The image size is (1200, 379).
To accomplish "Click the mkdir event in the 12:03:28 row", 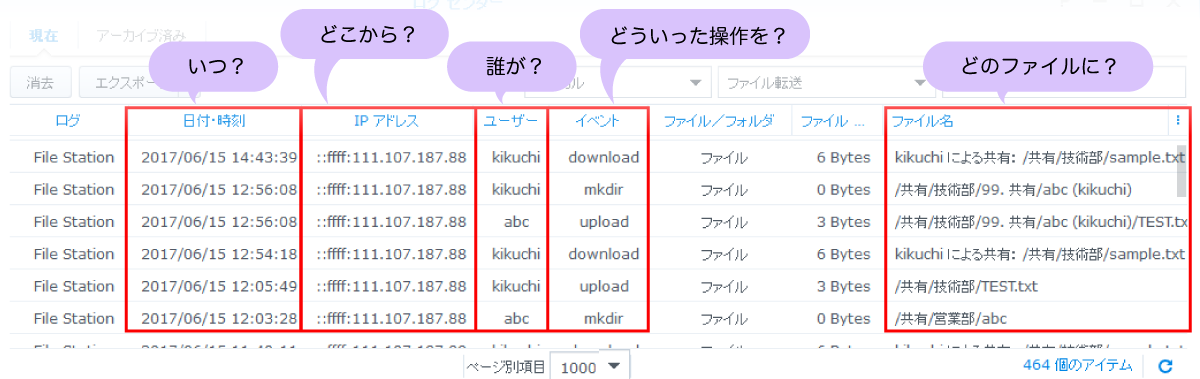I will pos(603,318).
